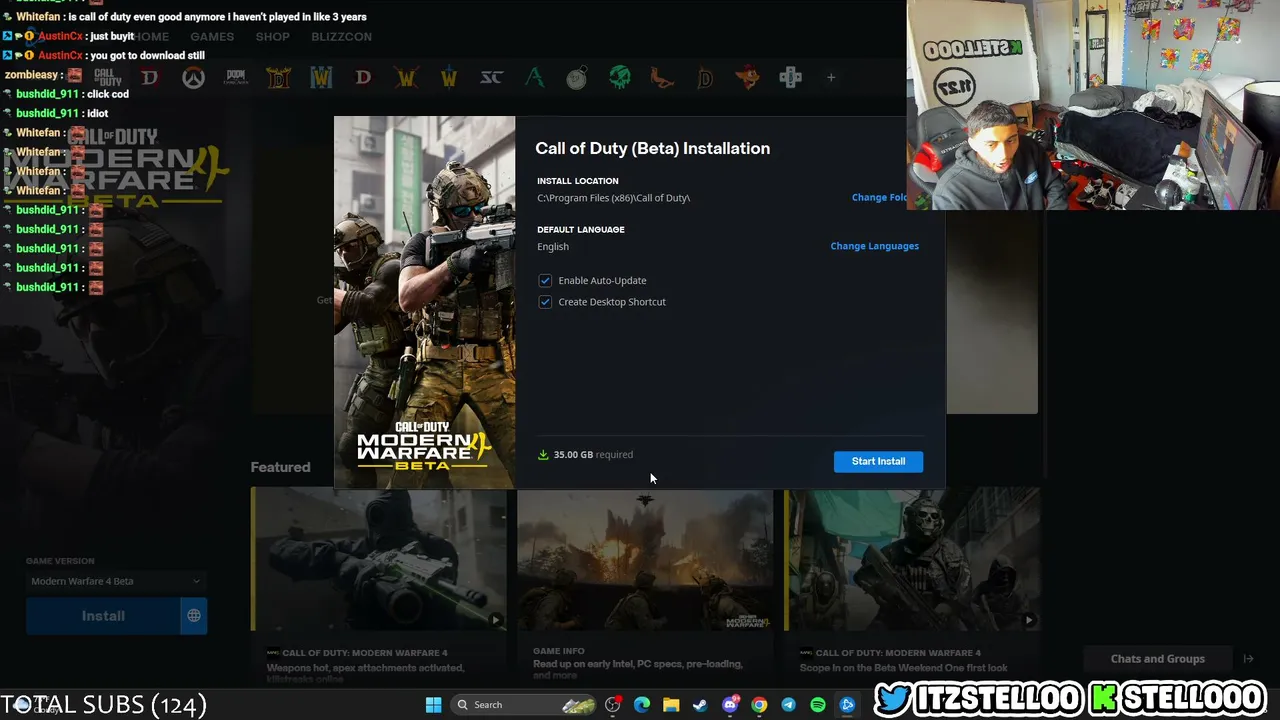Open the Avowed game icon
The width and height of the screenshot is (1280, 720).
[x=535, y=78]
